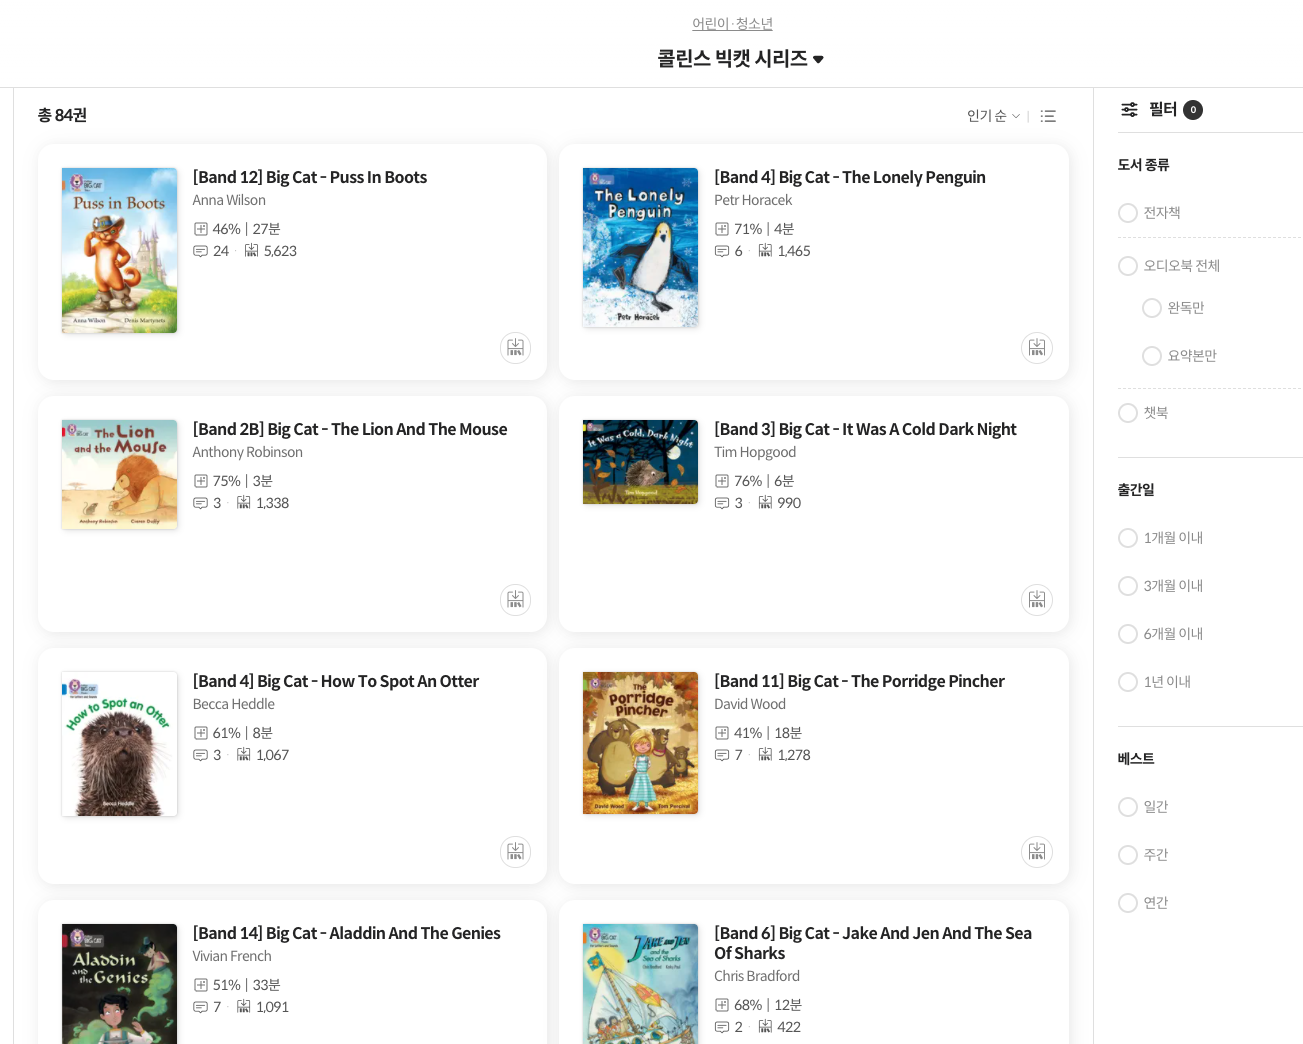
Task: Download The Lion And The Mouse book
Action: [x=515, y=600]
